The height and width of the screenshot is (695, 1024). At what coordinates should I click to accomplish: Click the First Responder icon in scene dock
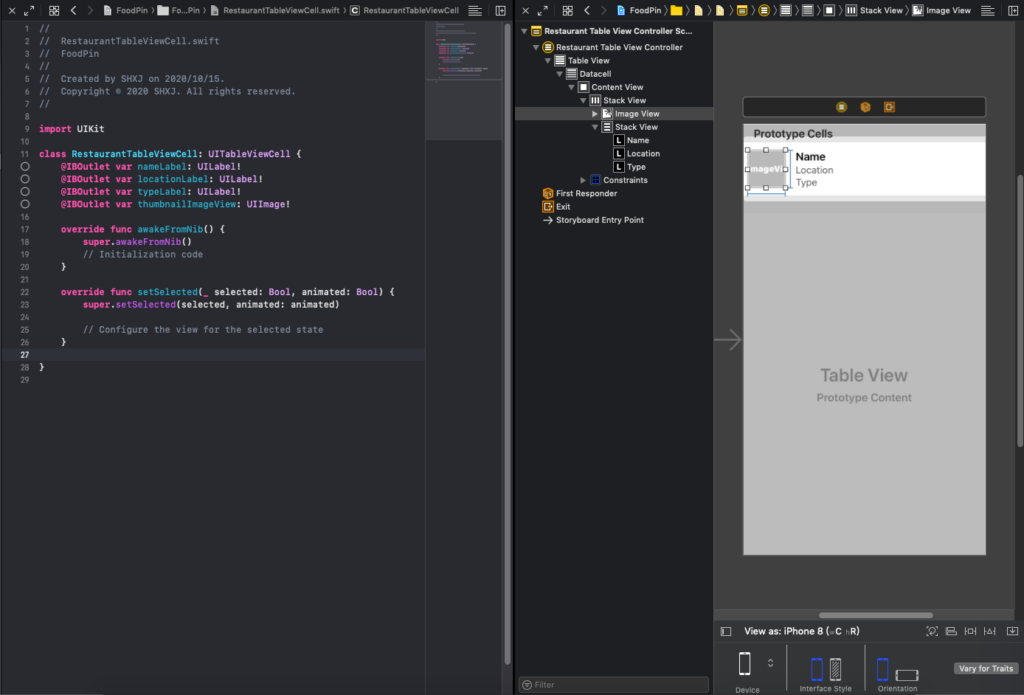[865, 107]
